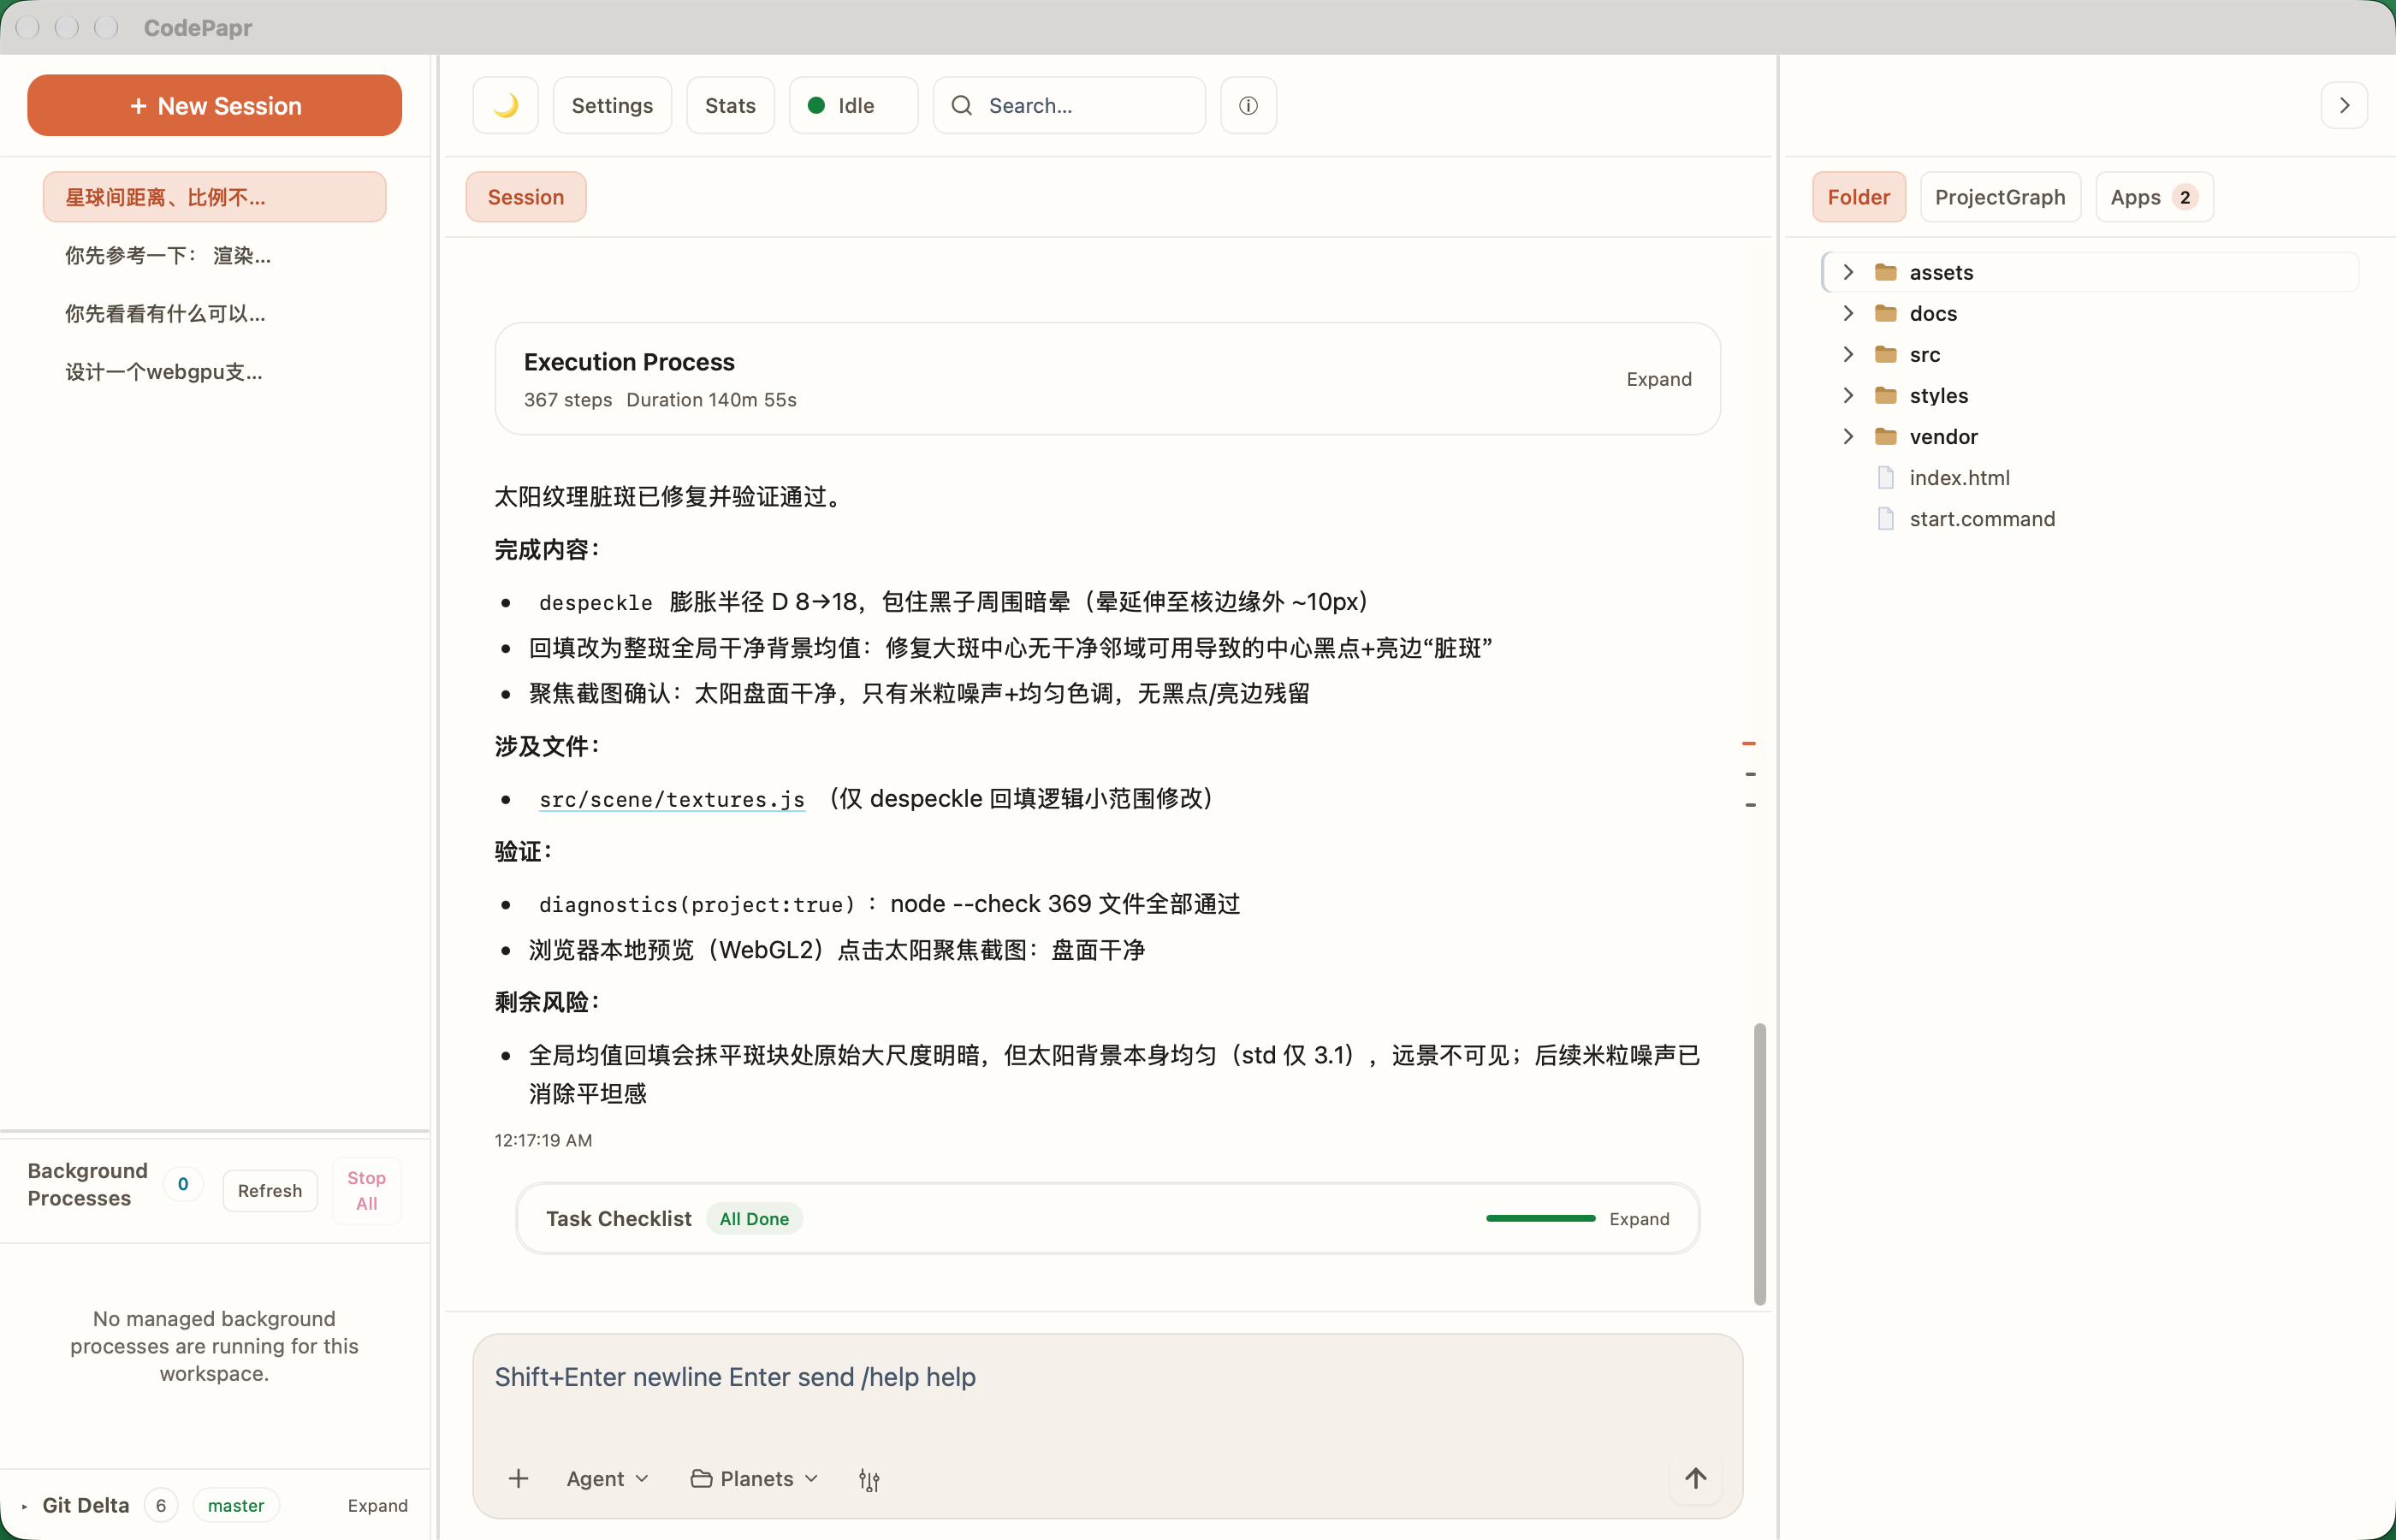
Task: Start a New Session
Action: coord(214,105)
